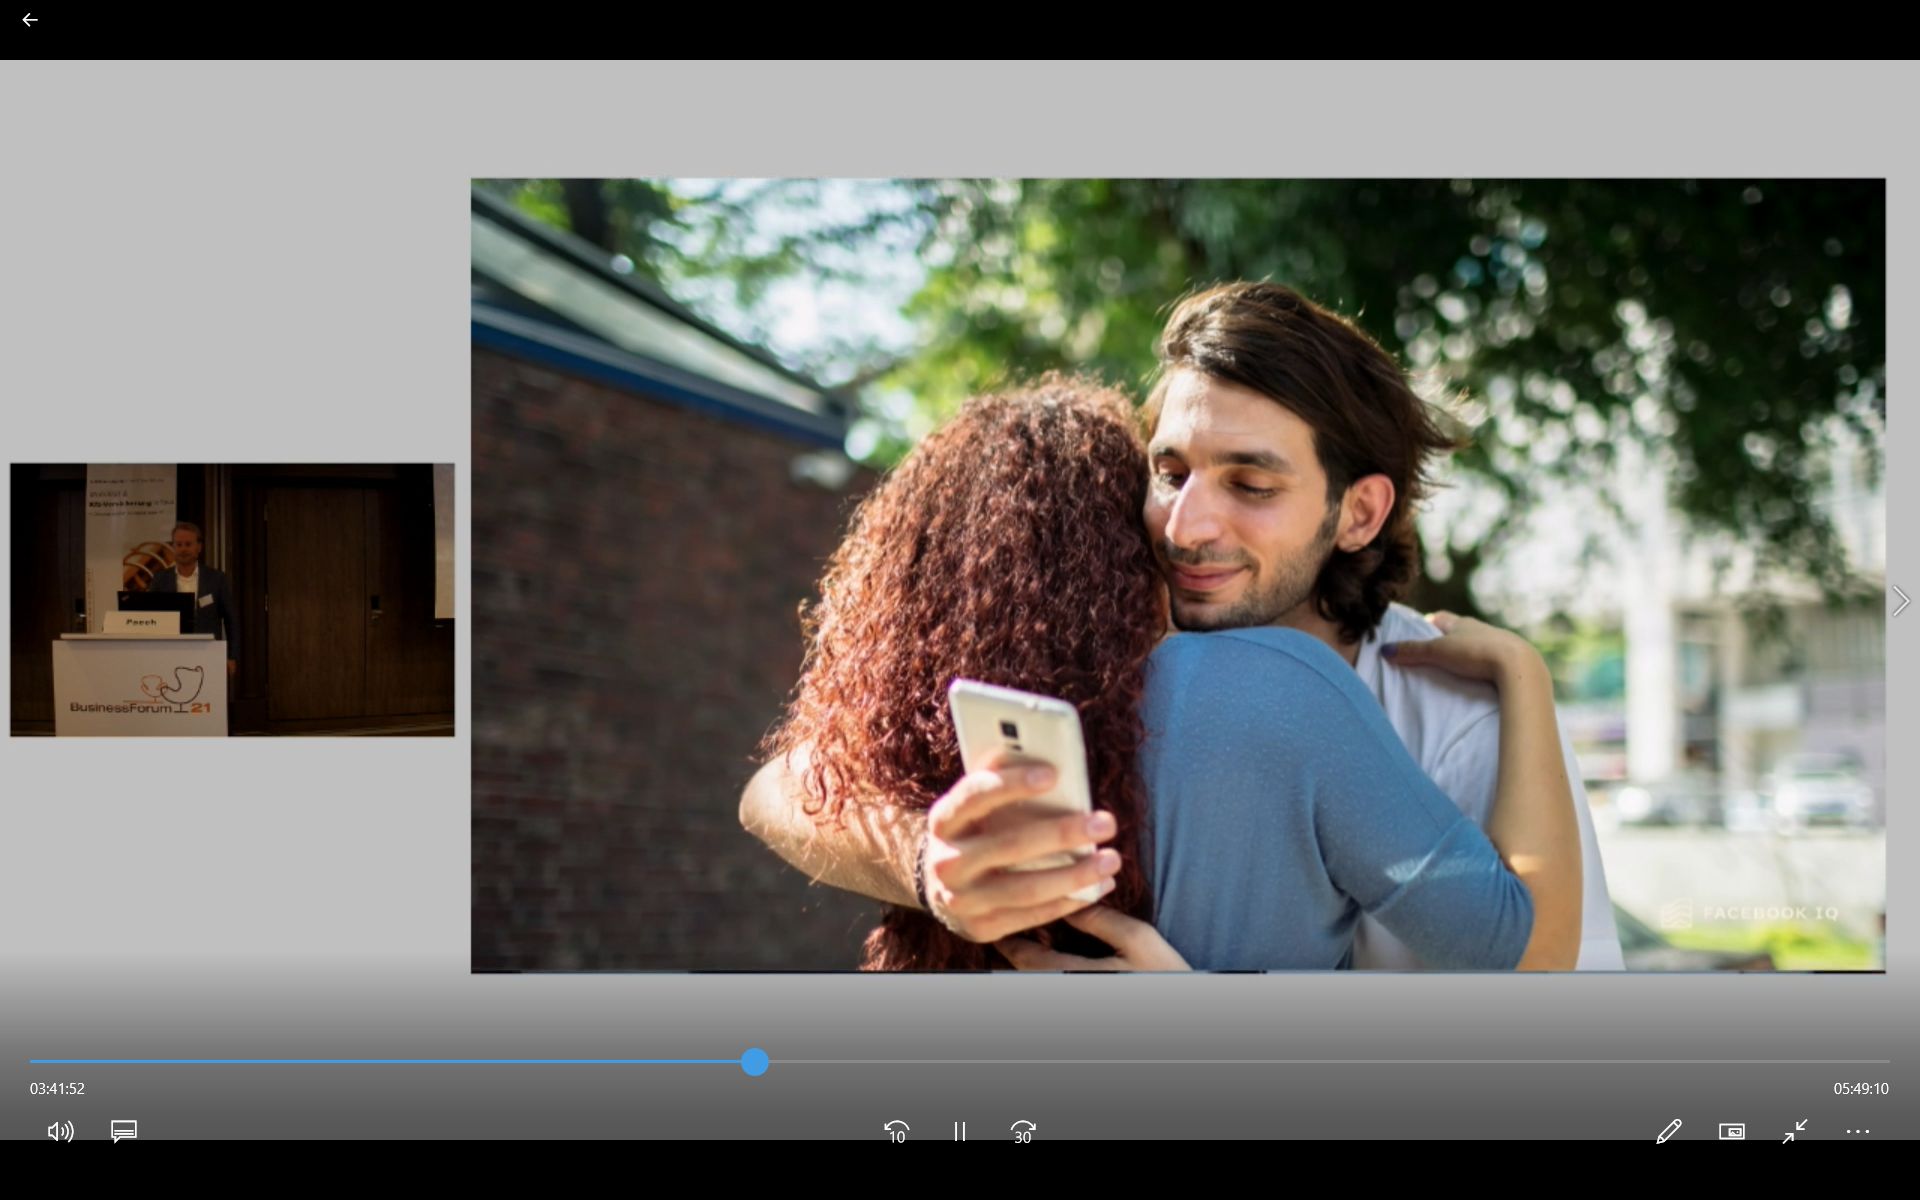Pause the video playback
This screenshot has height=1200, width=1920.
pyautogui.click(x=959, y=1131)
